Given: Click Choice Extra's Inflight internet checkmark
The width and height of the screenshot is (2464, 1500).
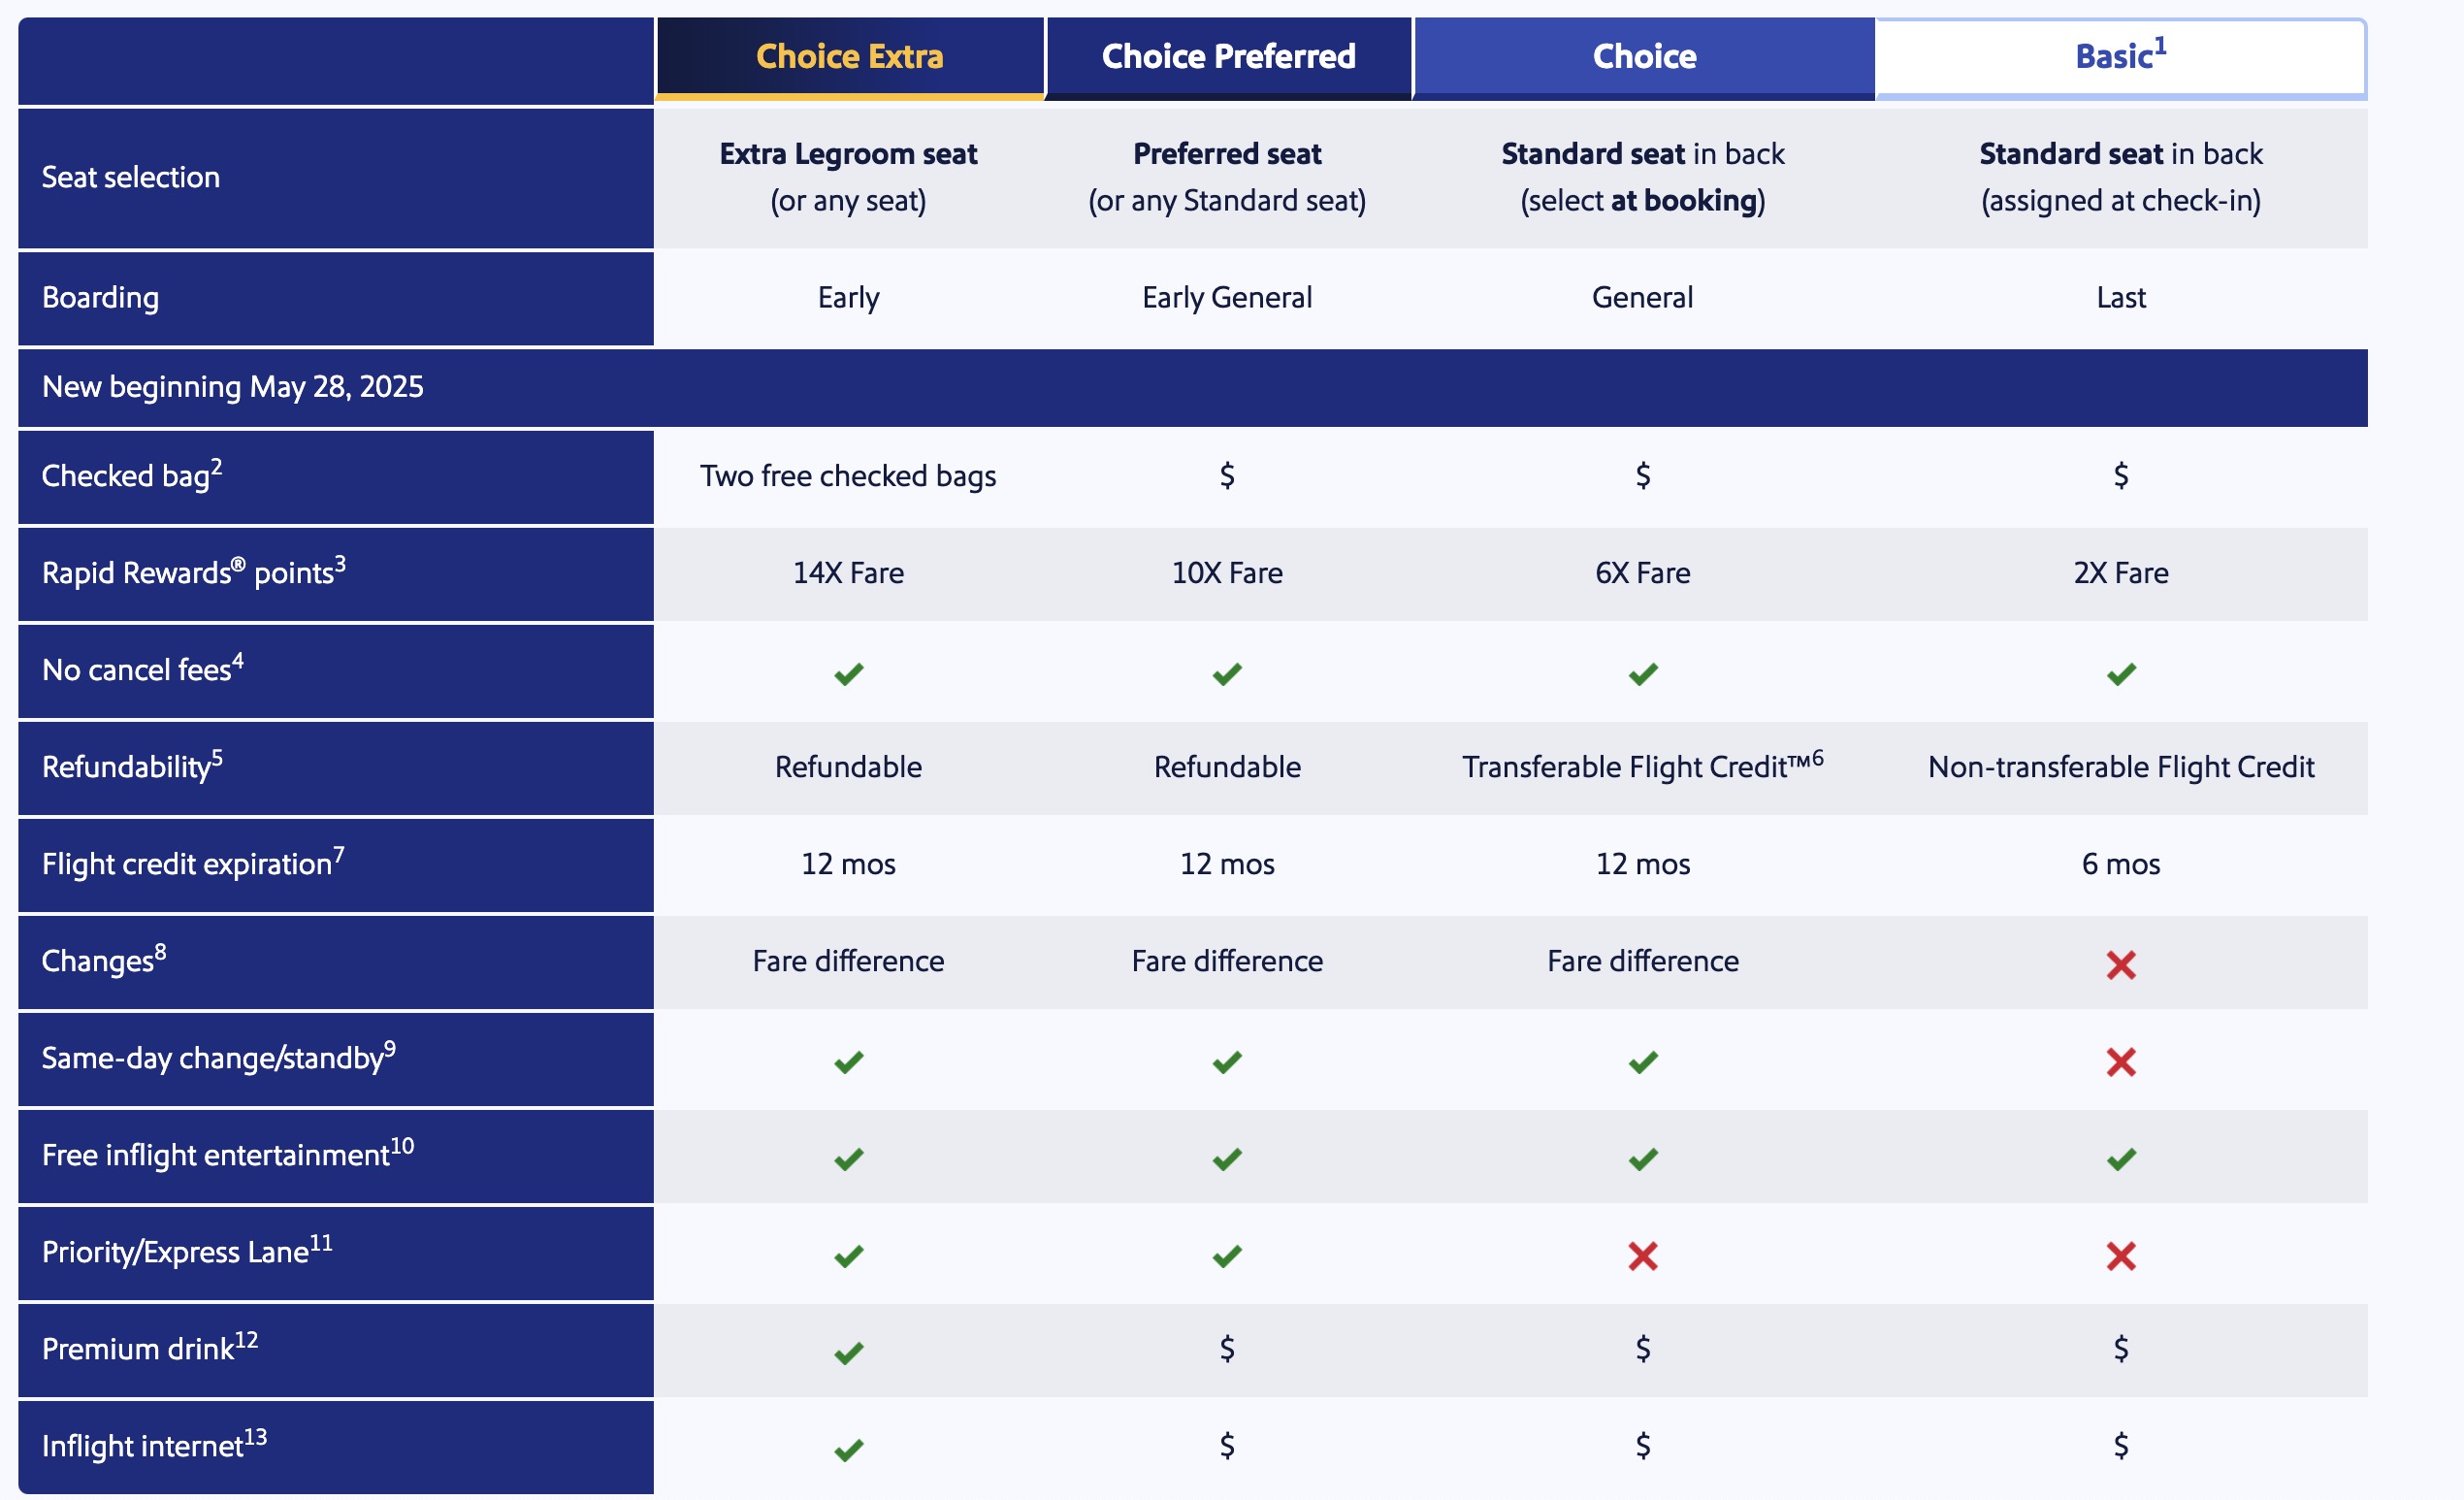Looking at the screenshot, I should point(849,1450).
